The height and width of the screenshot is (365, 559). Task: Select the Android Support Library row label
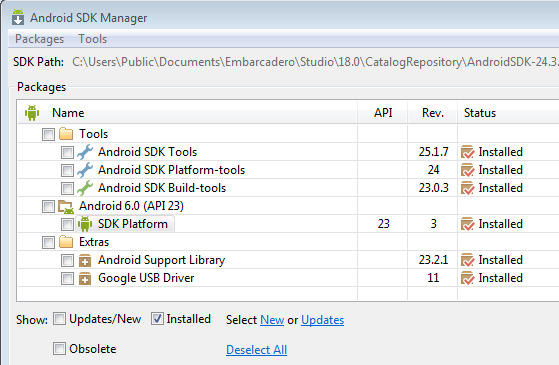coord(161,260)
